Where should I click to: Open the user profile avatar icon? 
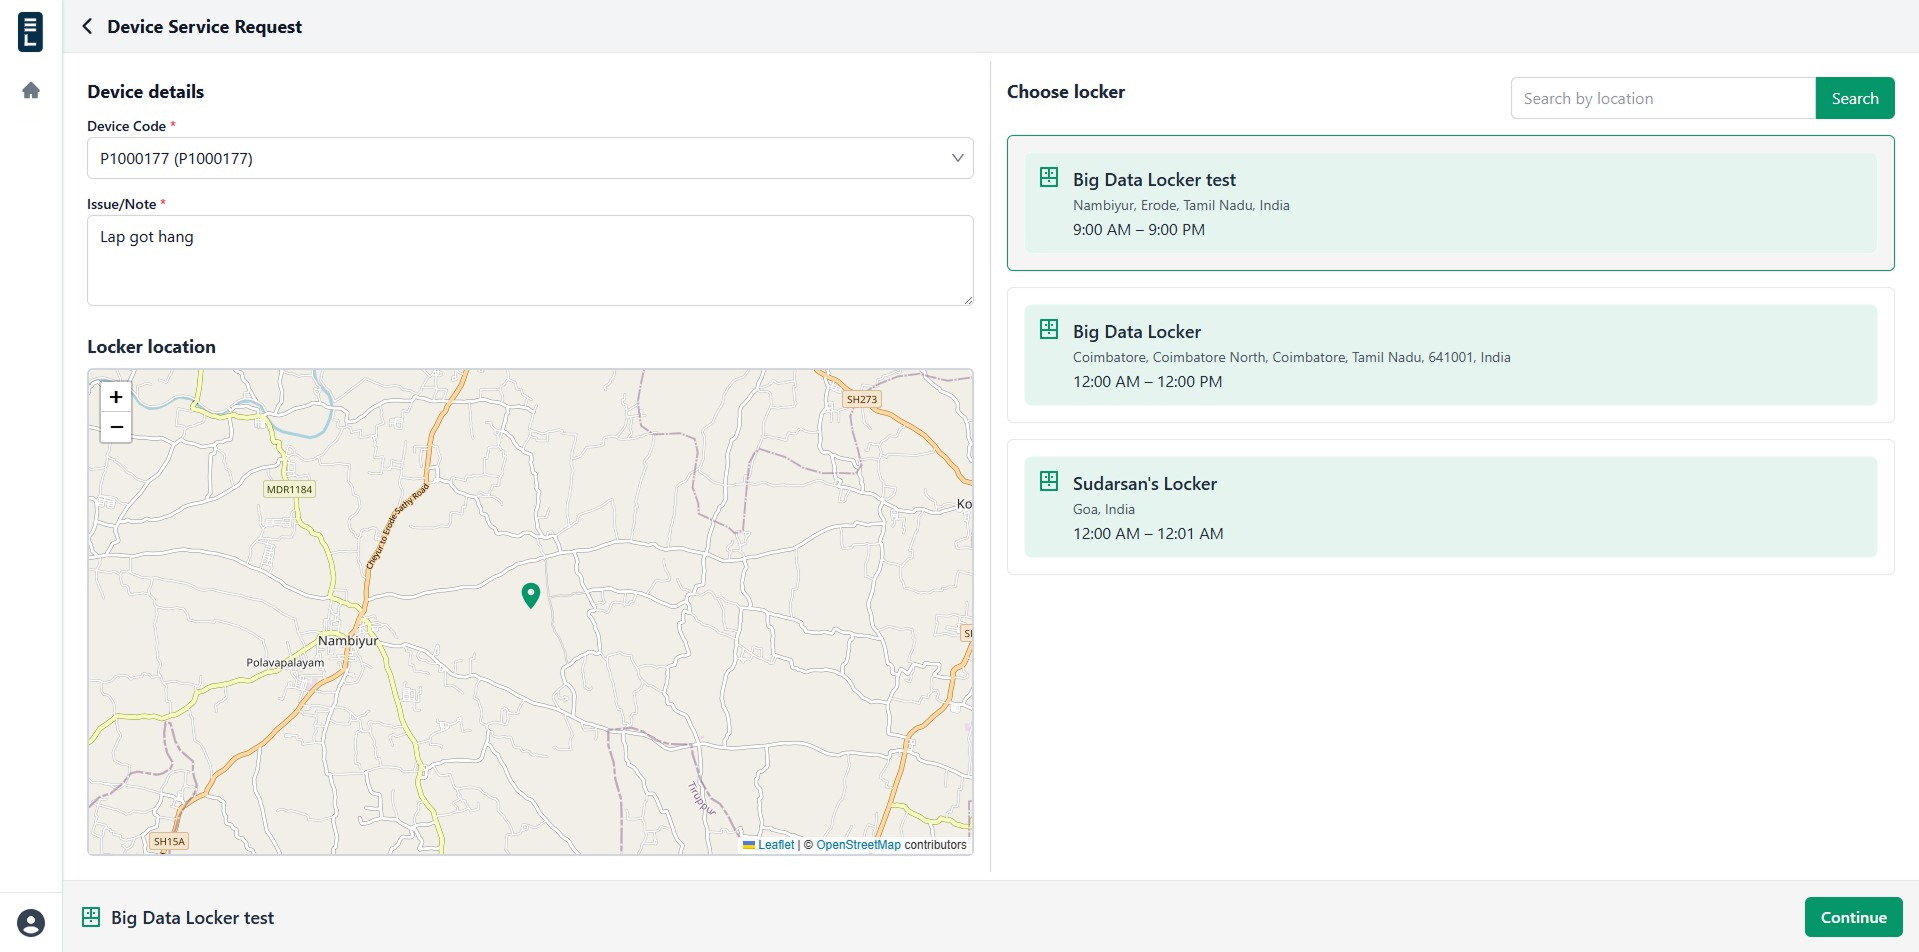click(x=31, y=922)
